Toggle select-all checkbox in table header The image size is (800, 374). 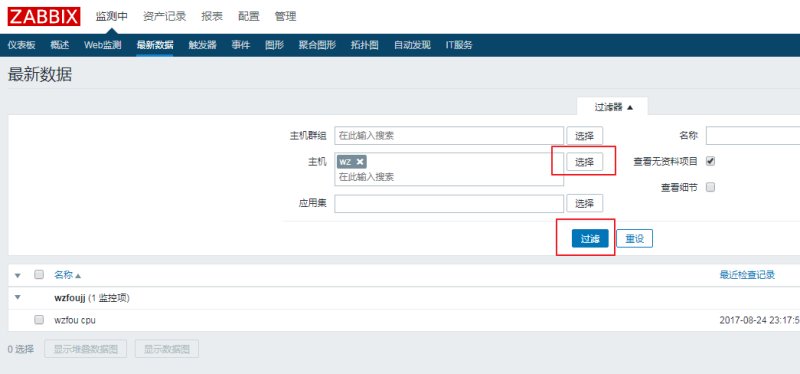39,275
